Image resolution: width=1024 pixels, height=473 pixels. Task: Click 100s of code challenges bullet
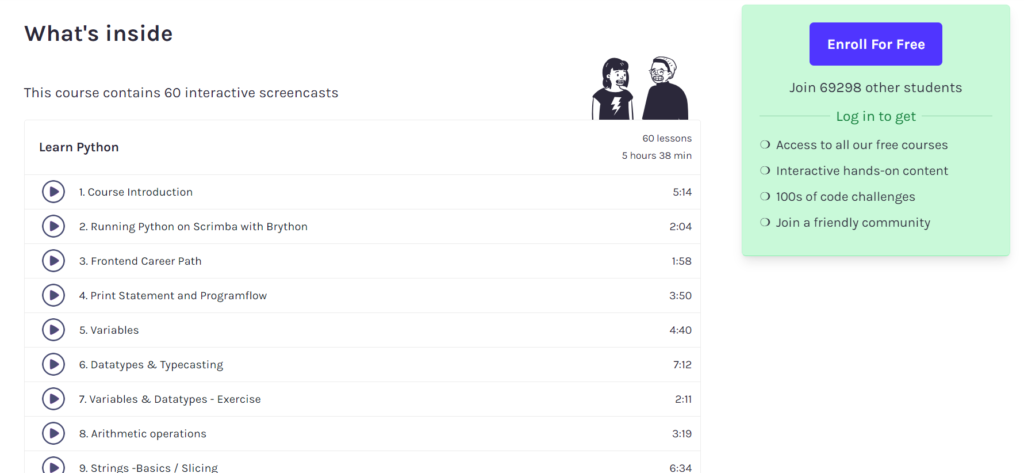pyautogui.click(x=838, y=197)
